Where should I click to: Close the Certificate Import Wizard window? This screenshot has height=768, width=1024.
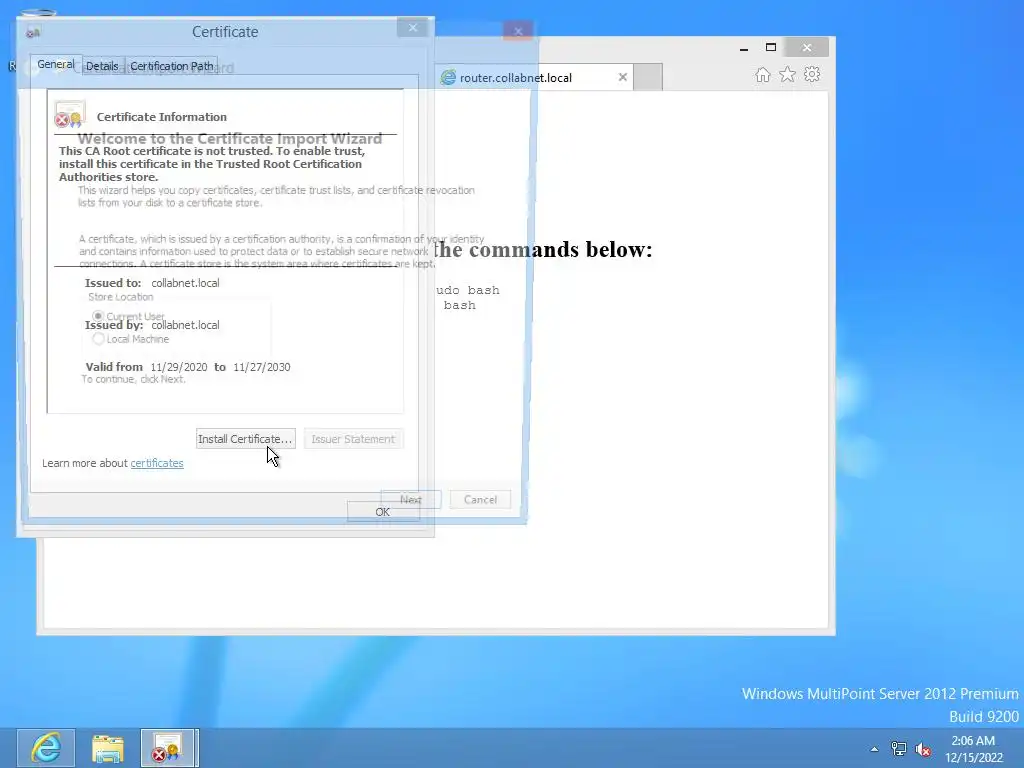pyautogui.click(x=519, y=31)
